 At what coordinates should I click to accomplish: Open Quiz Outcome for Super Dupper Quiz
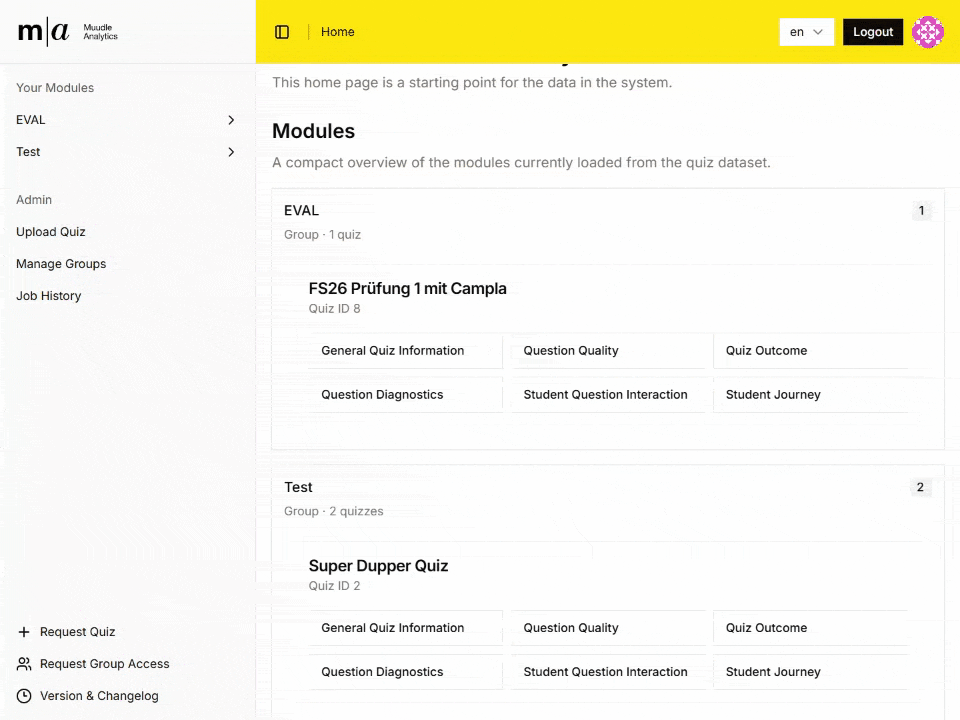(x=811, y=628)
